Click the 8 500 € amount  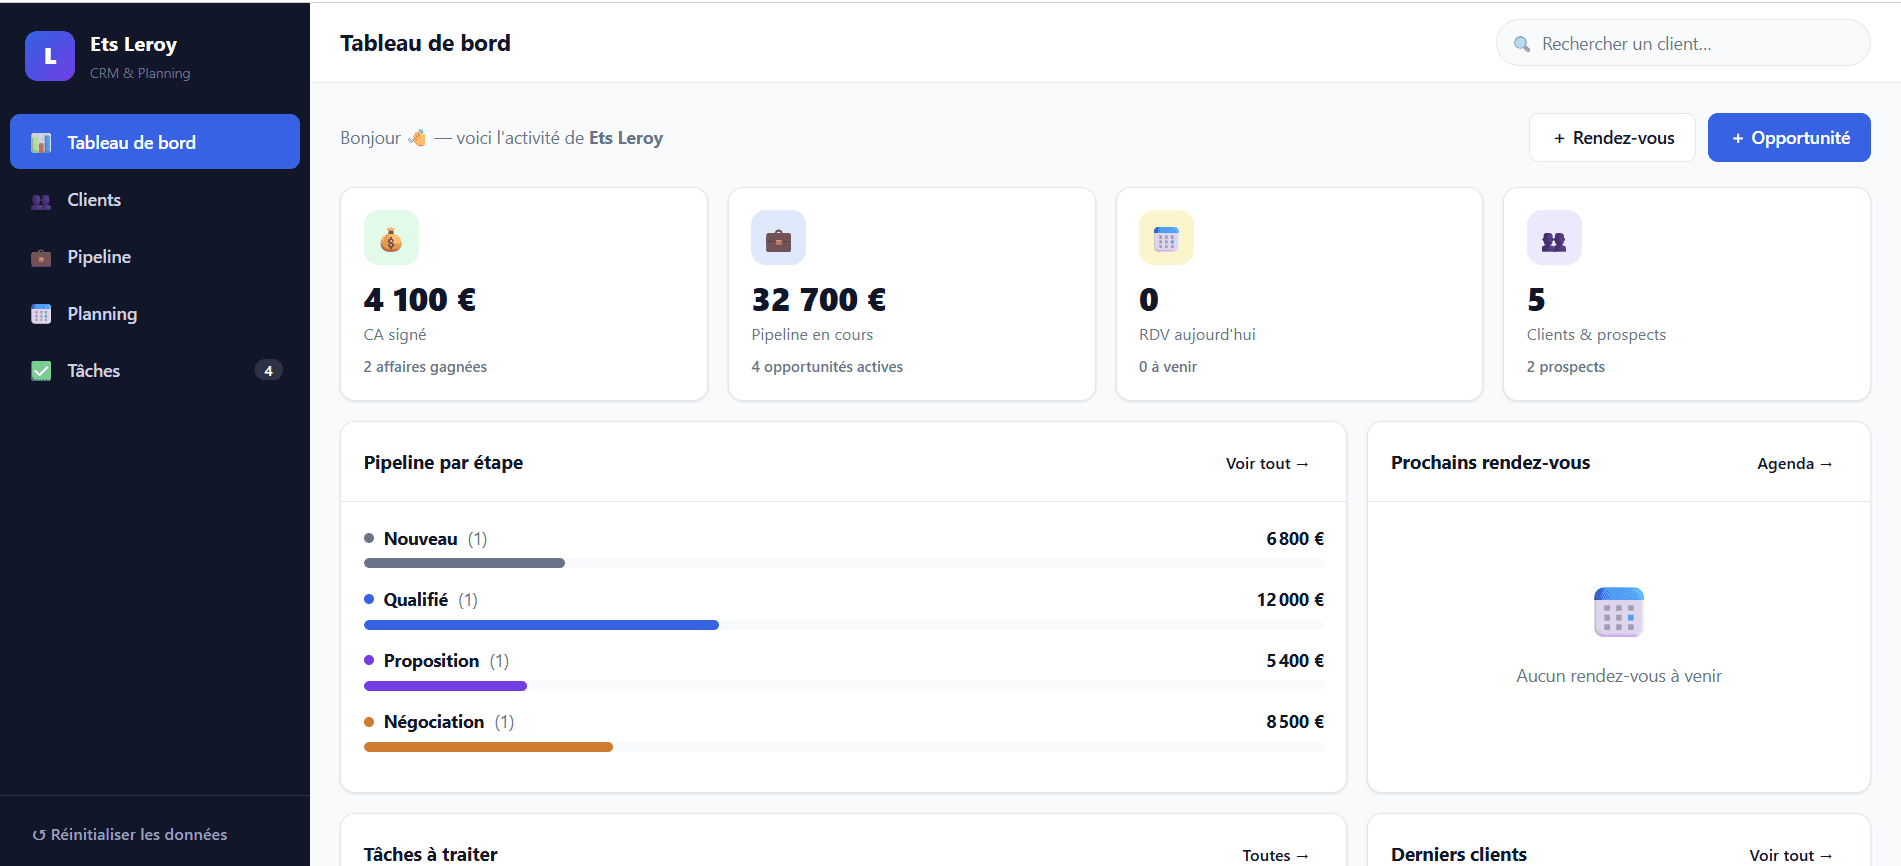(x=1295, y=722)
